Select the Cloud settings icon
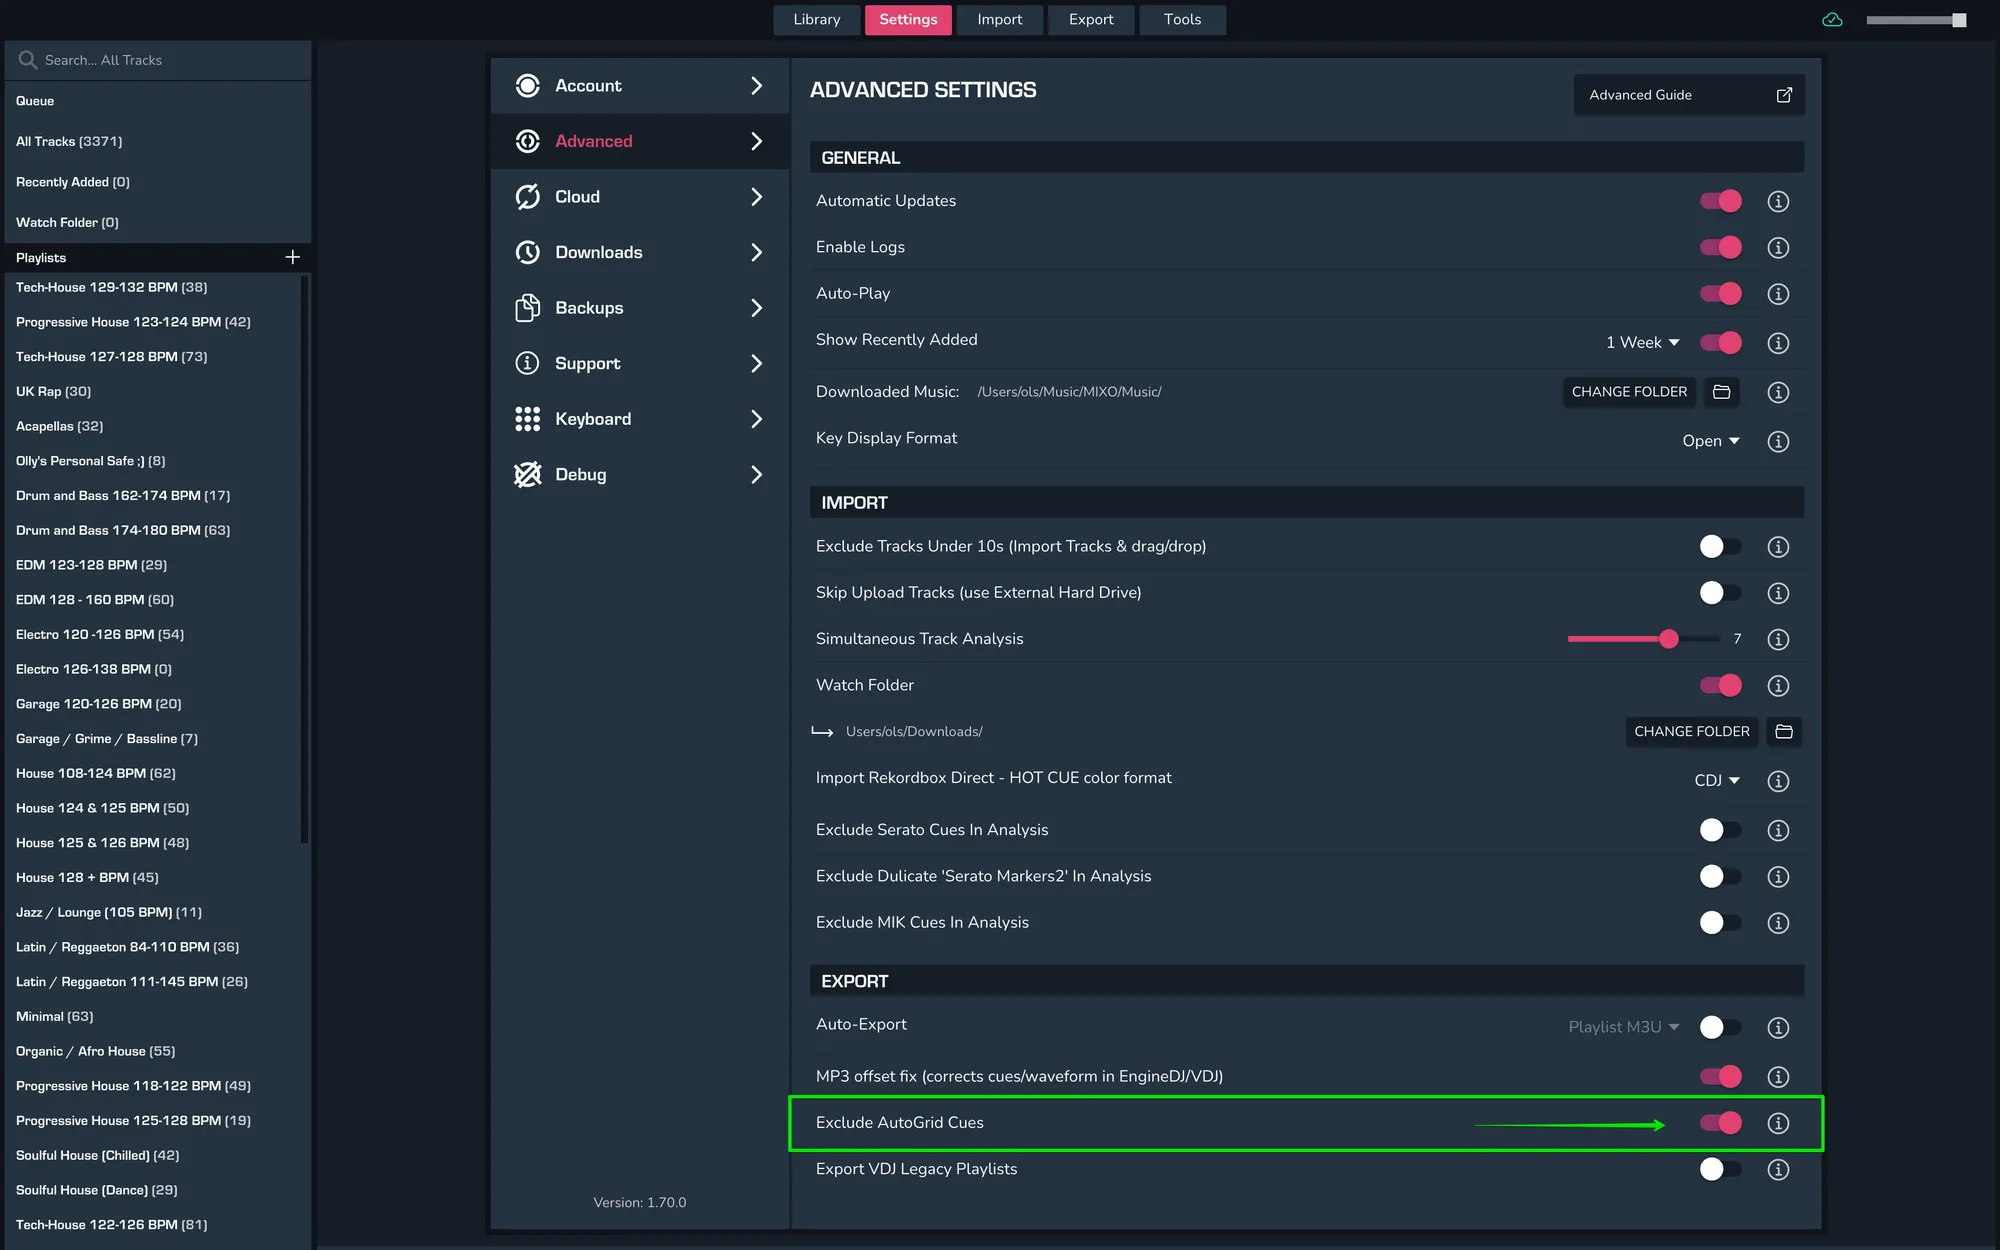2000x1250 pixels. [x=527, y=196]
